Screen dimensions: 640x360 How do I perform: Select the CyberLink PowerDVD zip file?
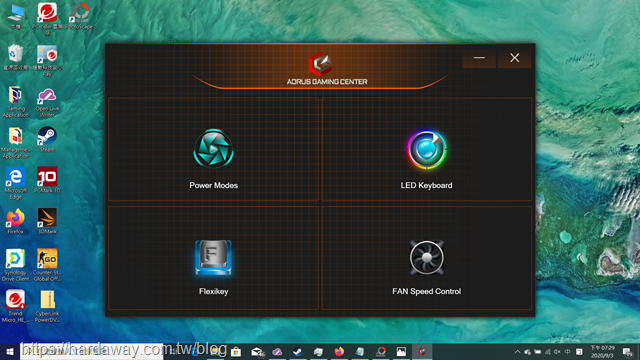click(47, 306)
